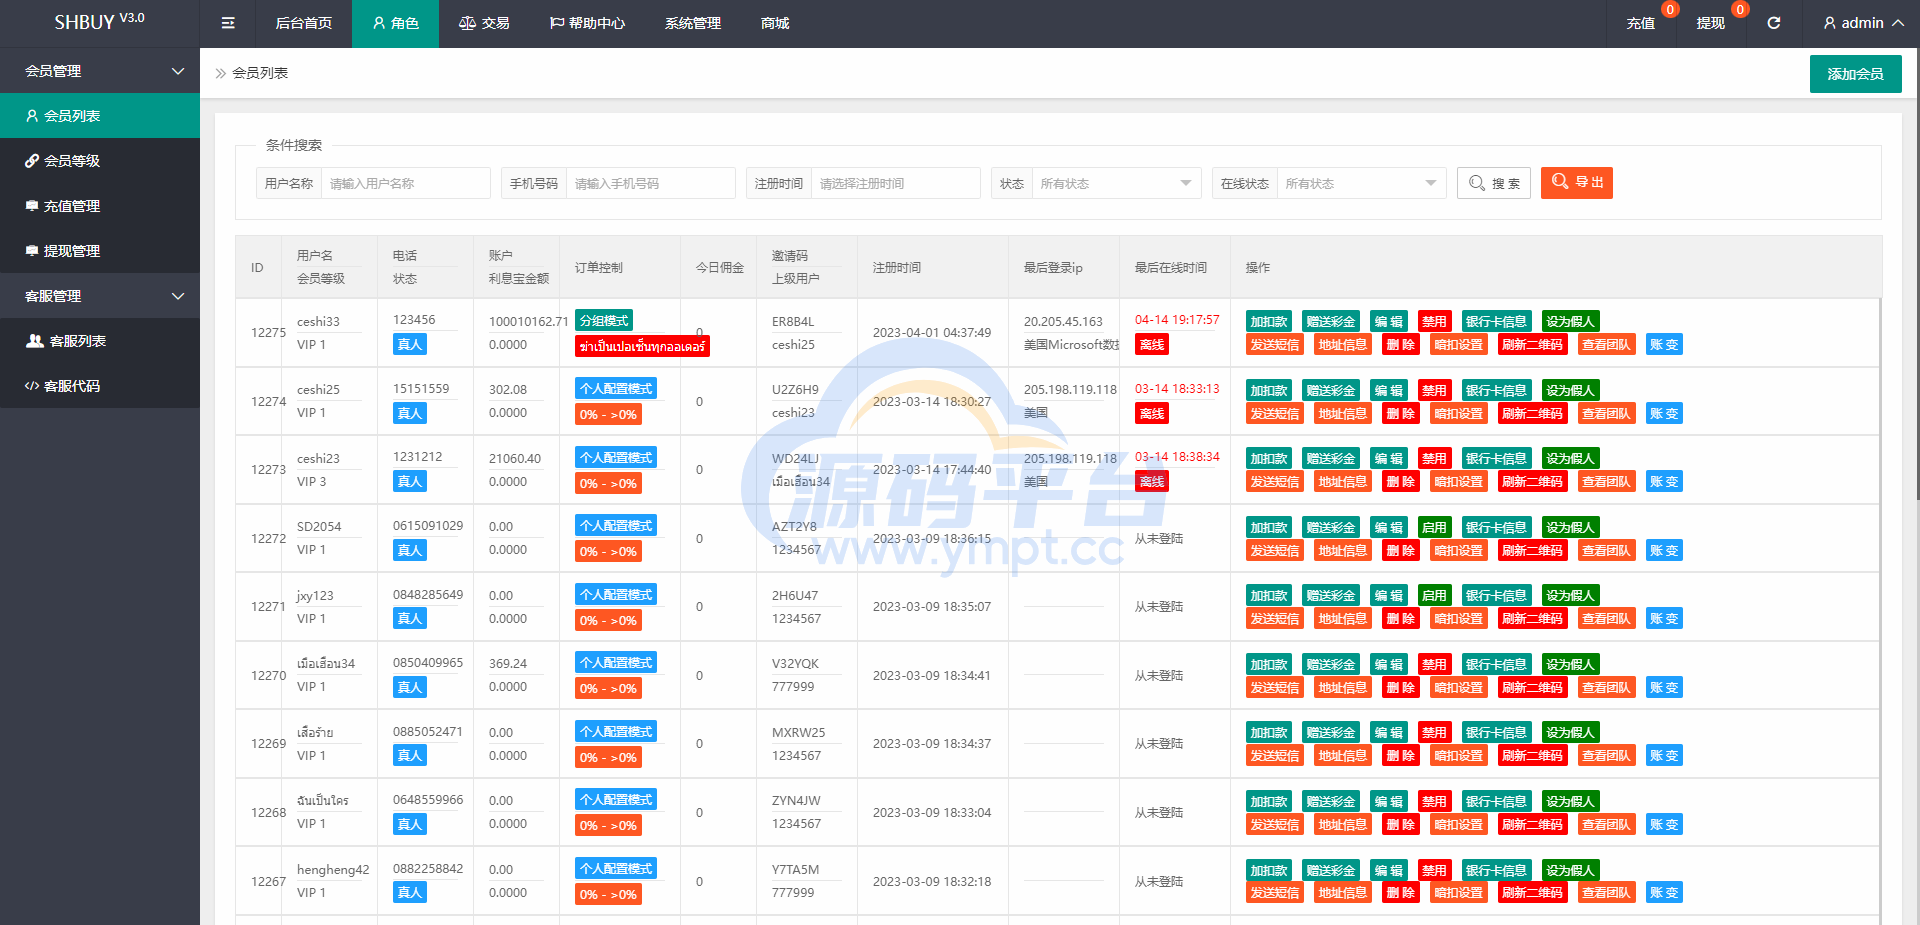The height and width of the screenshot is (925, 1920).
Task: Click the SHBUY V3.0 logo
Action: pos(99,22)
